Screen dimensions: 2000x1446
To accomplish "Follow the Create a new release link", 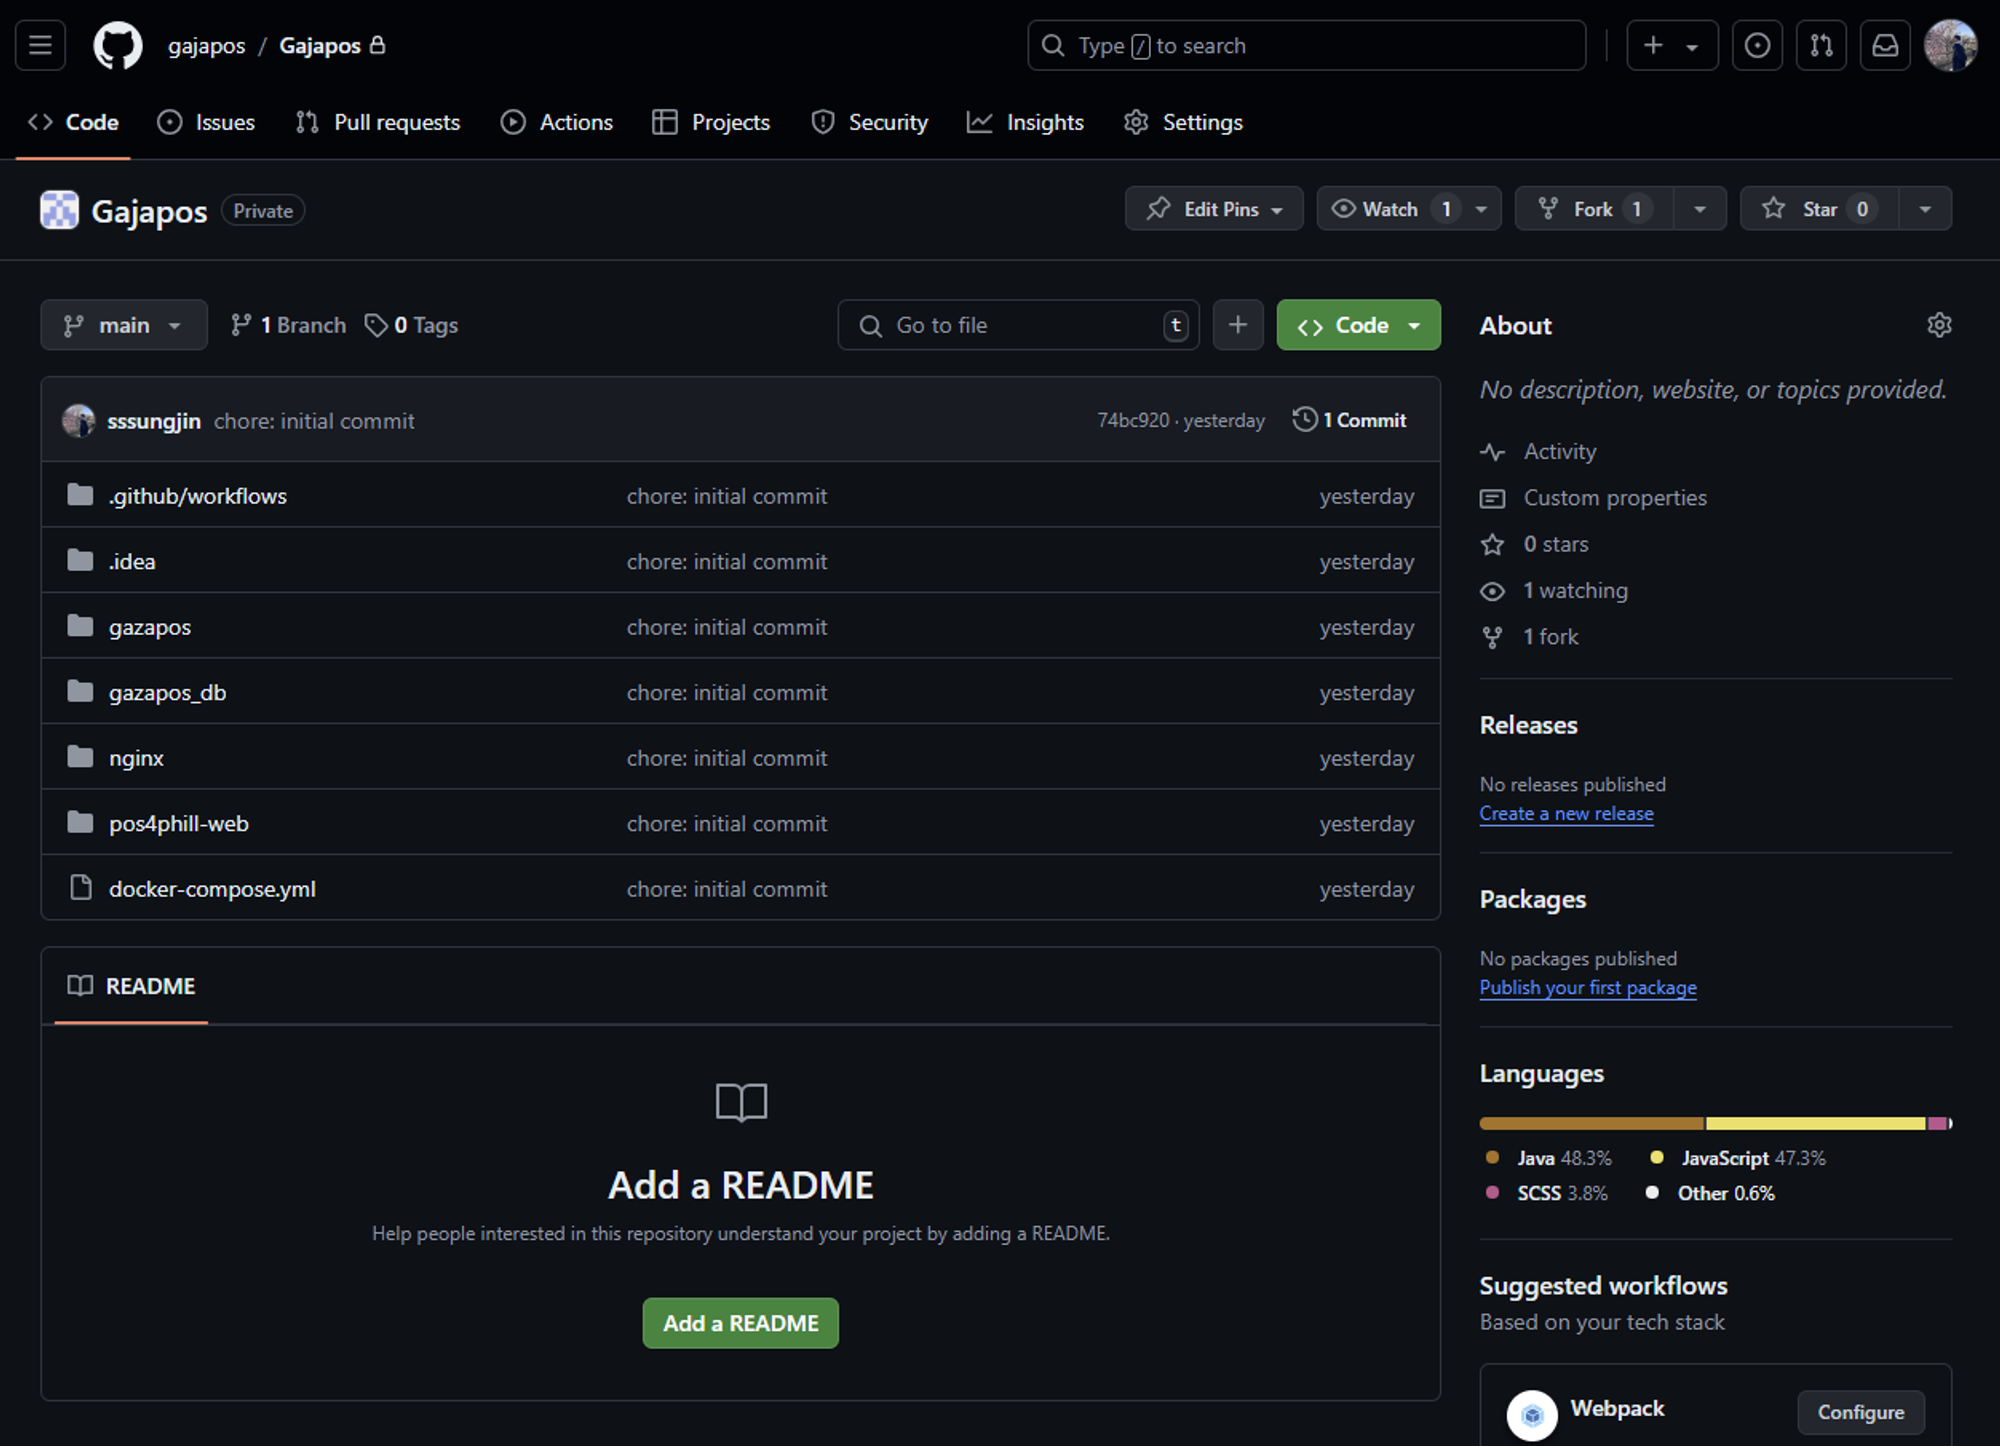I will click(x=1566, y=814).
